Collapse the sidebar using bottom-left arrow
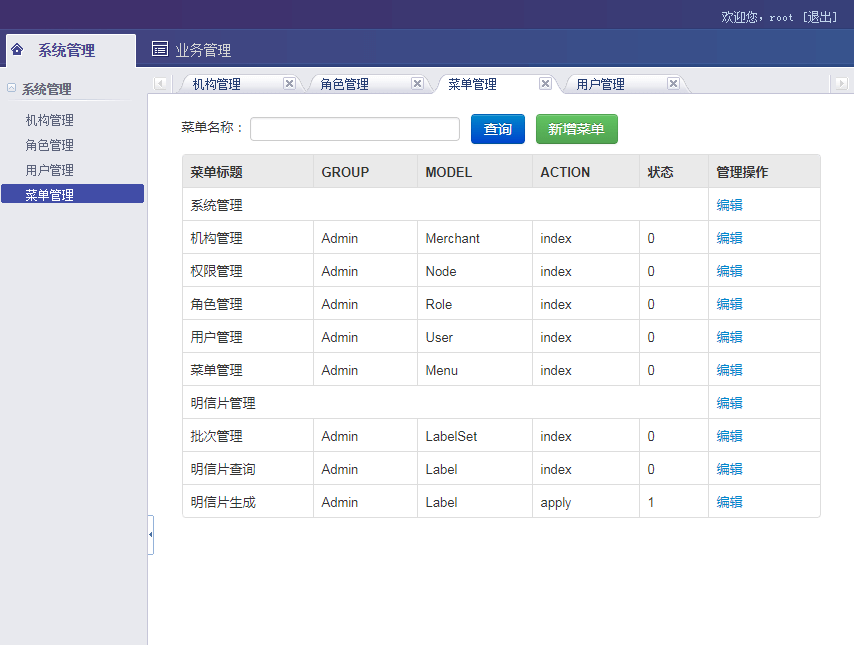854x645 pixels. click(x=151, y=535)
